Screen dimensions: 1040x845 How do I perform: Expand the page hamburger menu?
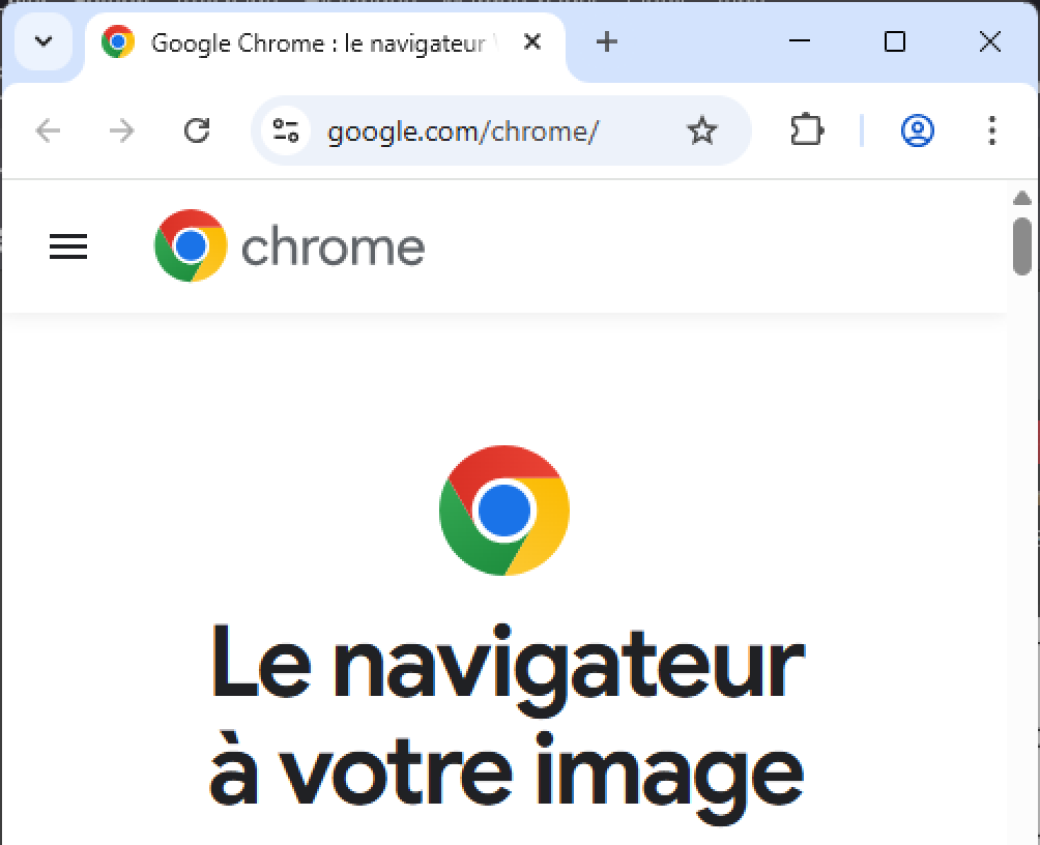click(68, 246)
